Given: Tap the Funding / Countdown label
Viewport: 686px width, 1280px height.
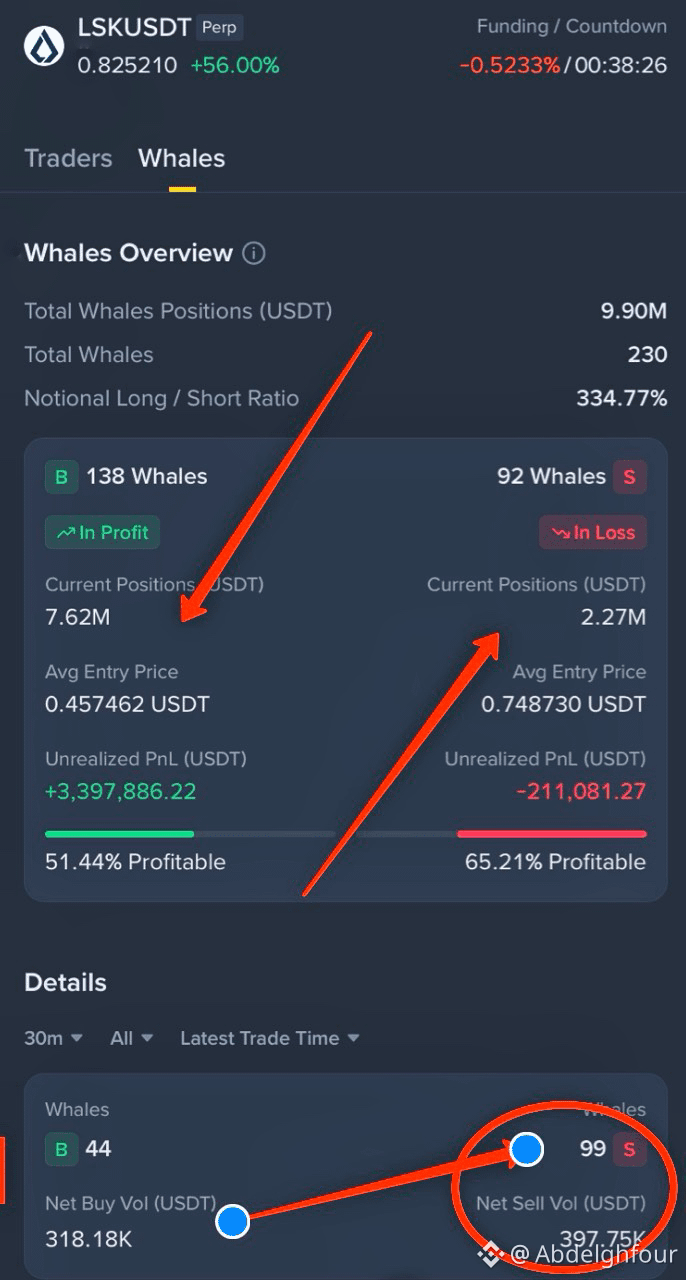Looking at the screenshot, I should [x=572, y=27].
